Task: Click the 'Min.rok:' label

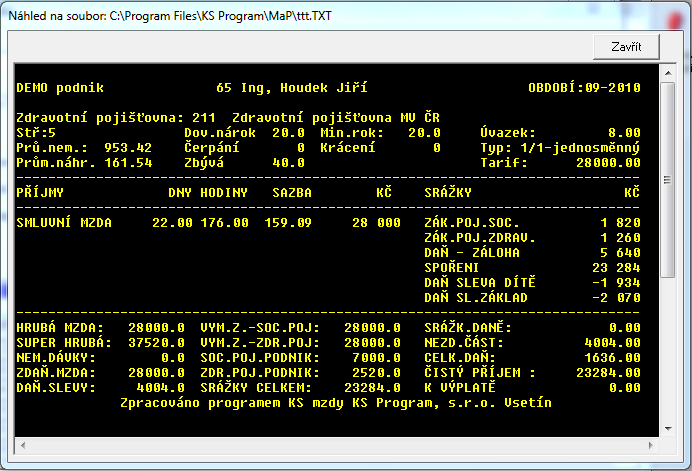Action: [352, 133]
